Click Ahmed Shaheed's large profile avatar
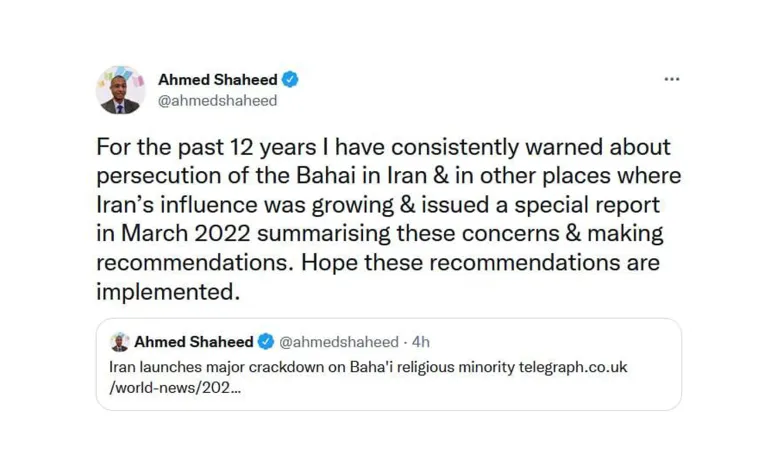This screenshot has width=780, height=470. click(120, 90)
